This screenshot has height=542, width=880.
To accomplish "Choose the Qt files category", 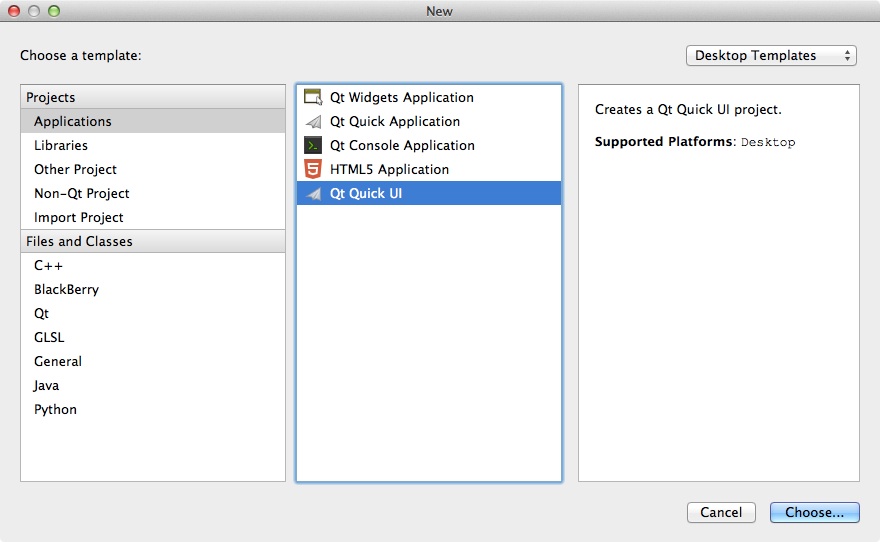I will 153,314.
